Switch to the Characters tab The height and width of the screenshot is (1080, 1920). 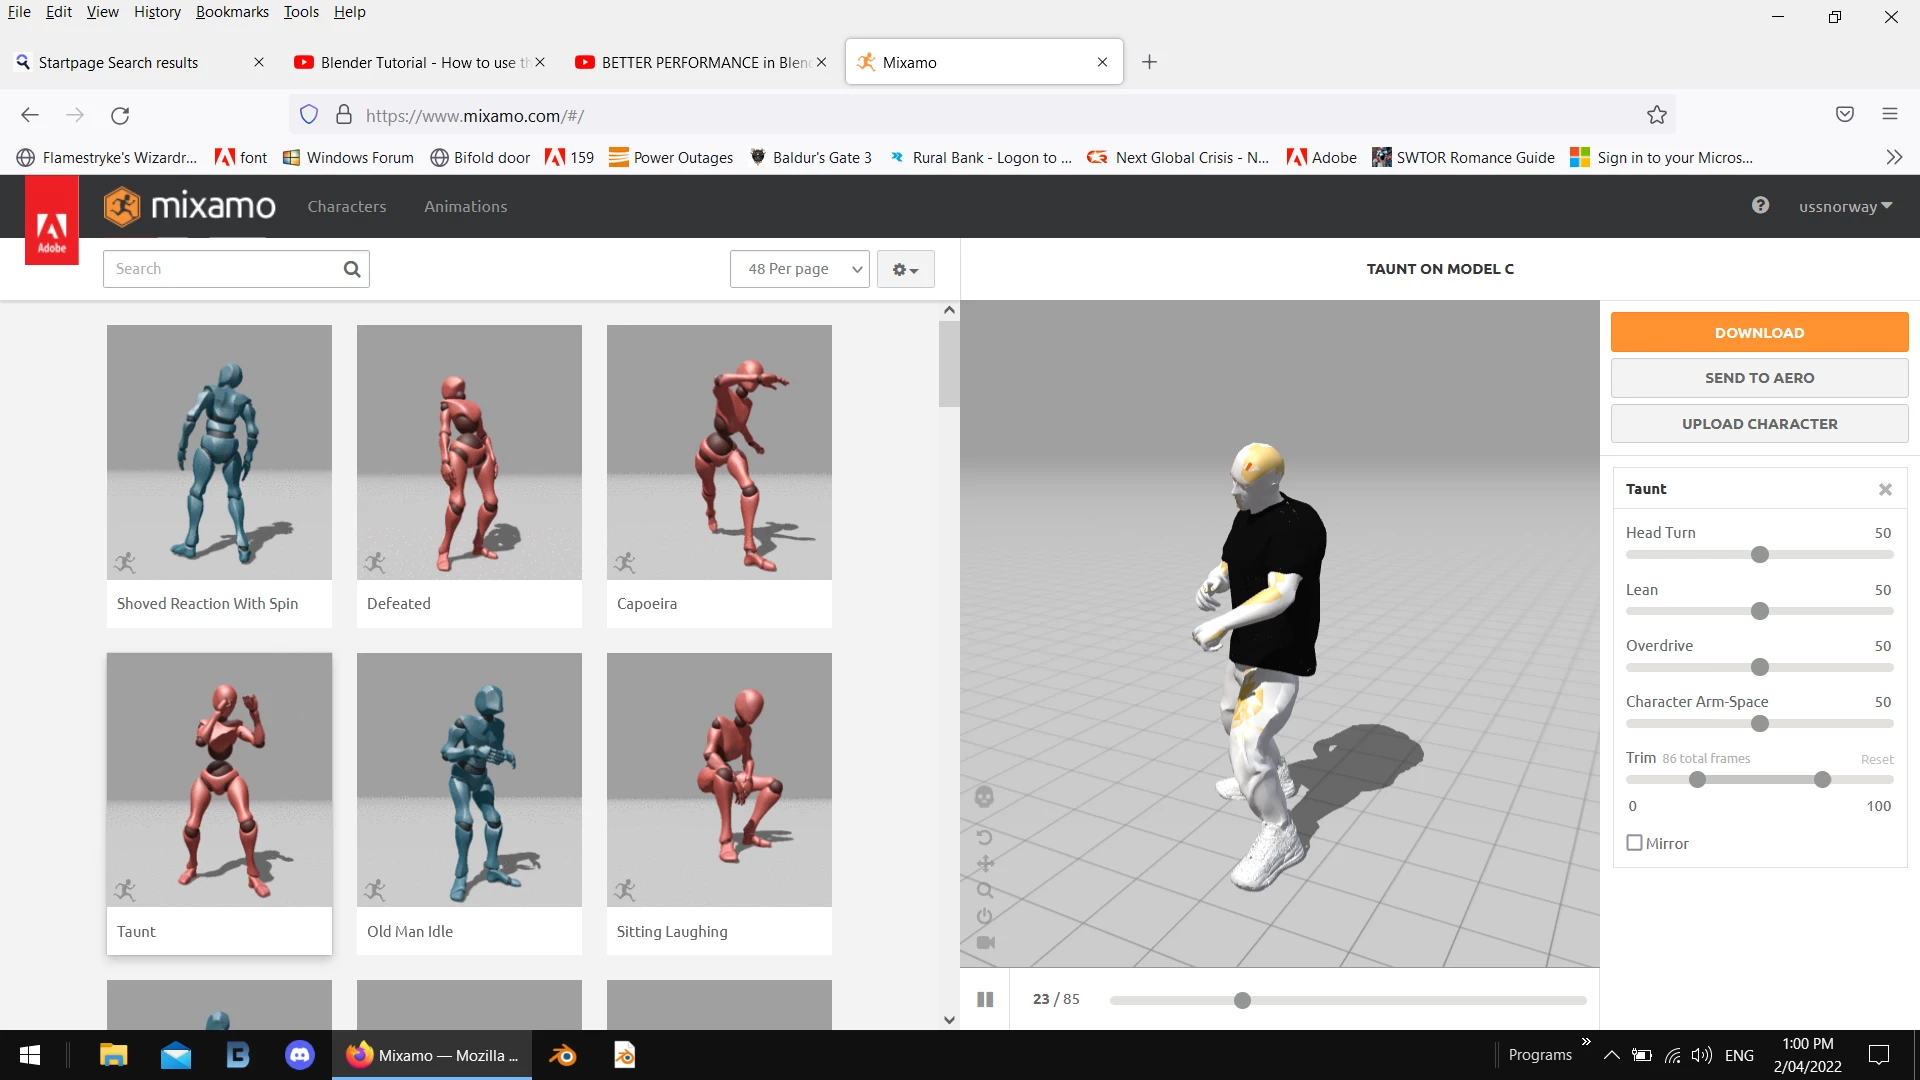(346, 207)
